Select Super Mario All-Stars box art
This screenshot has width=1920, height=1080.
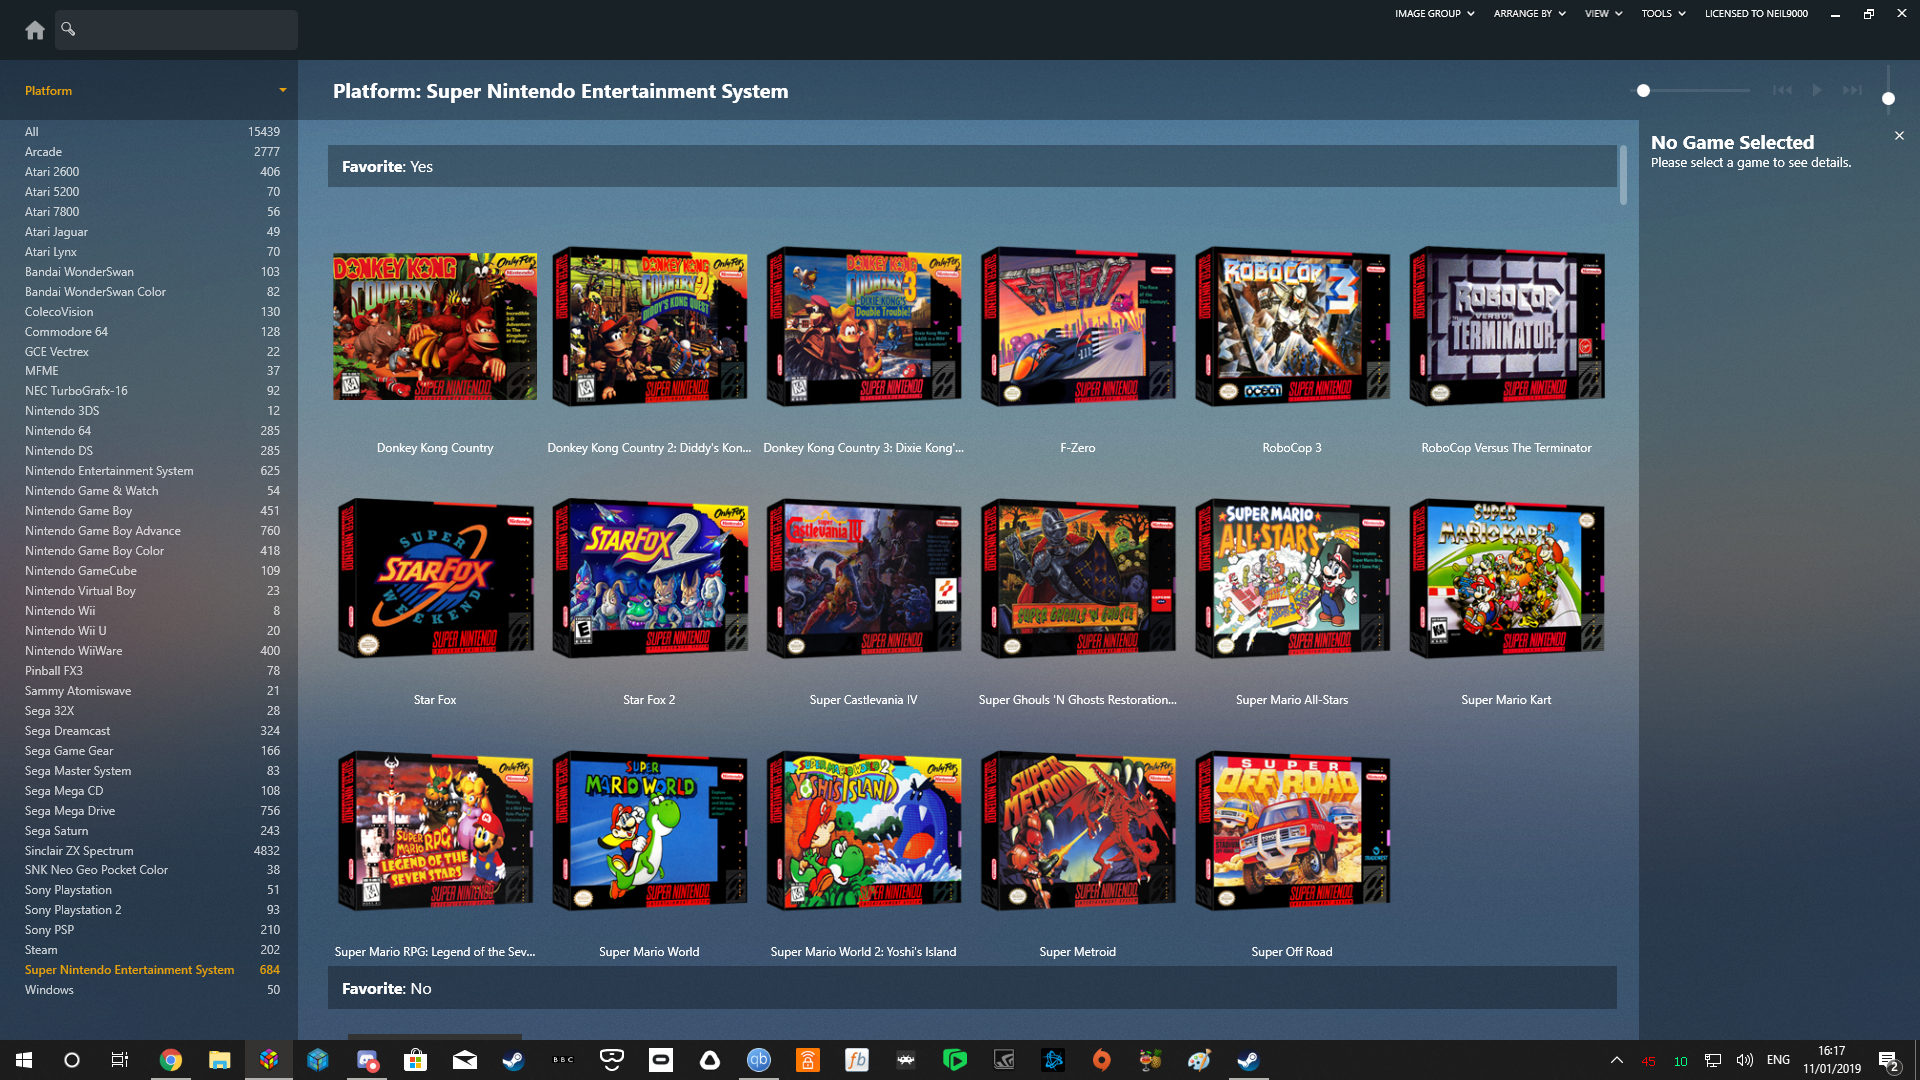coord(1292,578)
